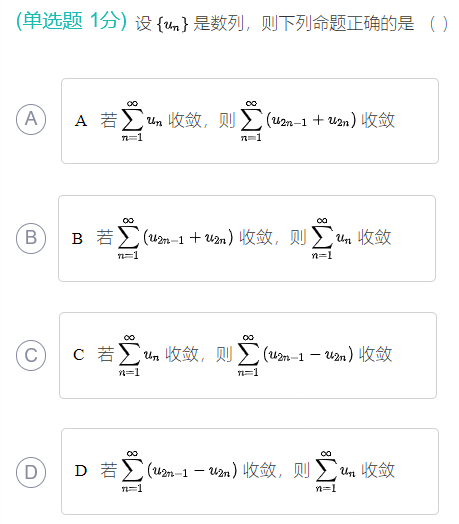Choose the circled B radio option

(31, 238)
